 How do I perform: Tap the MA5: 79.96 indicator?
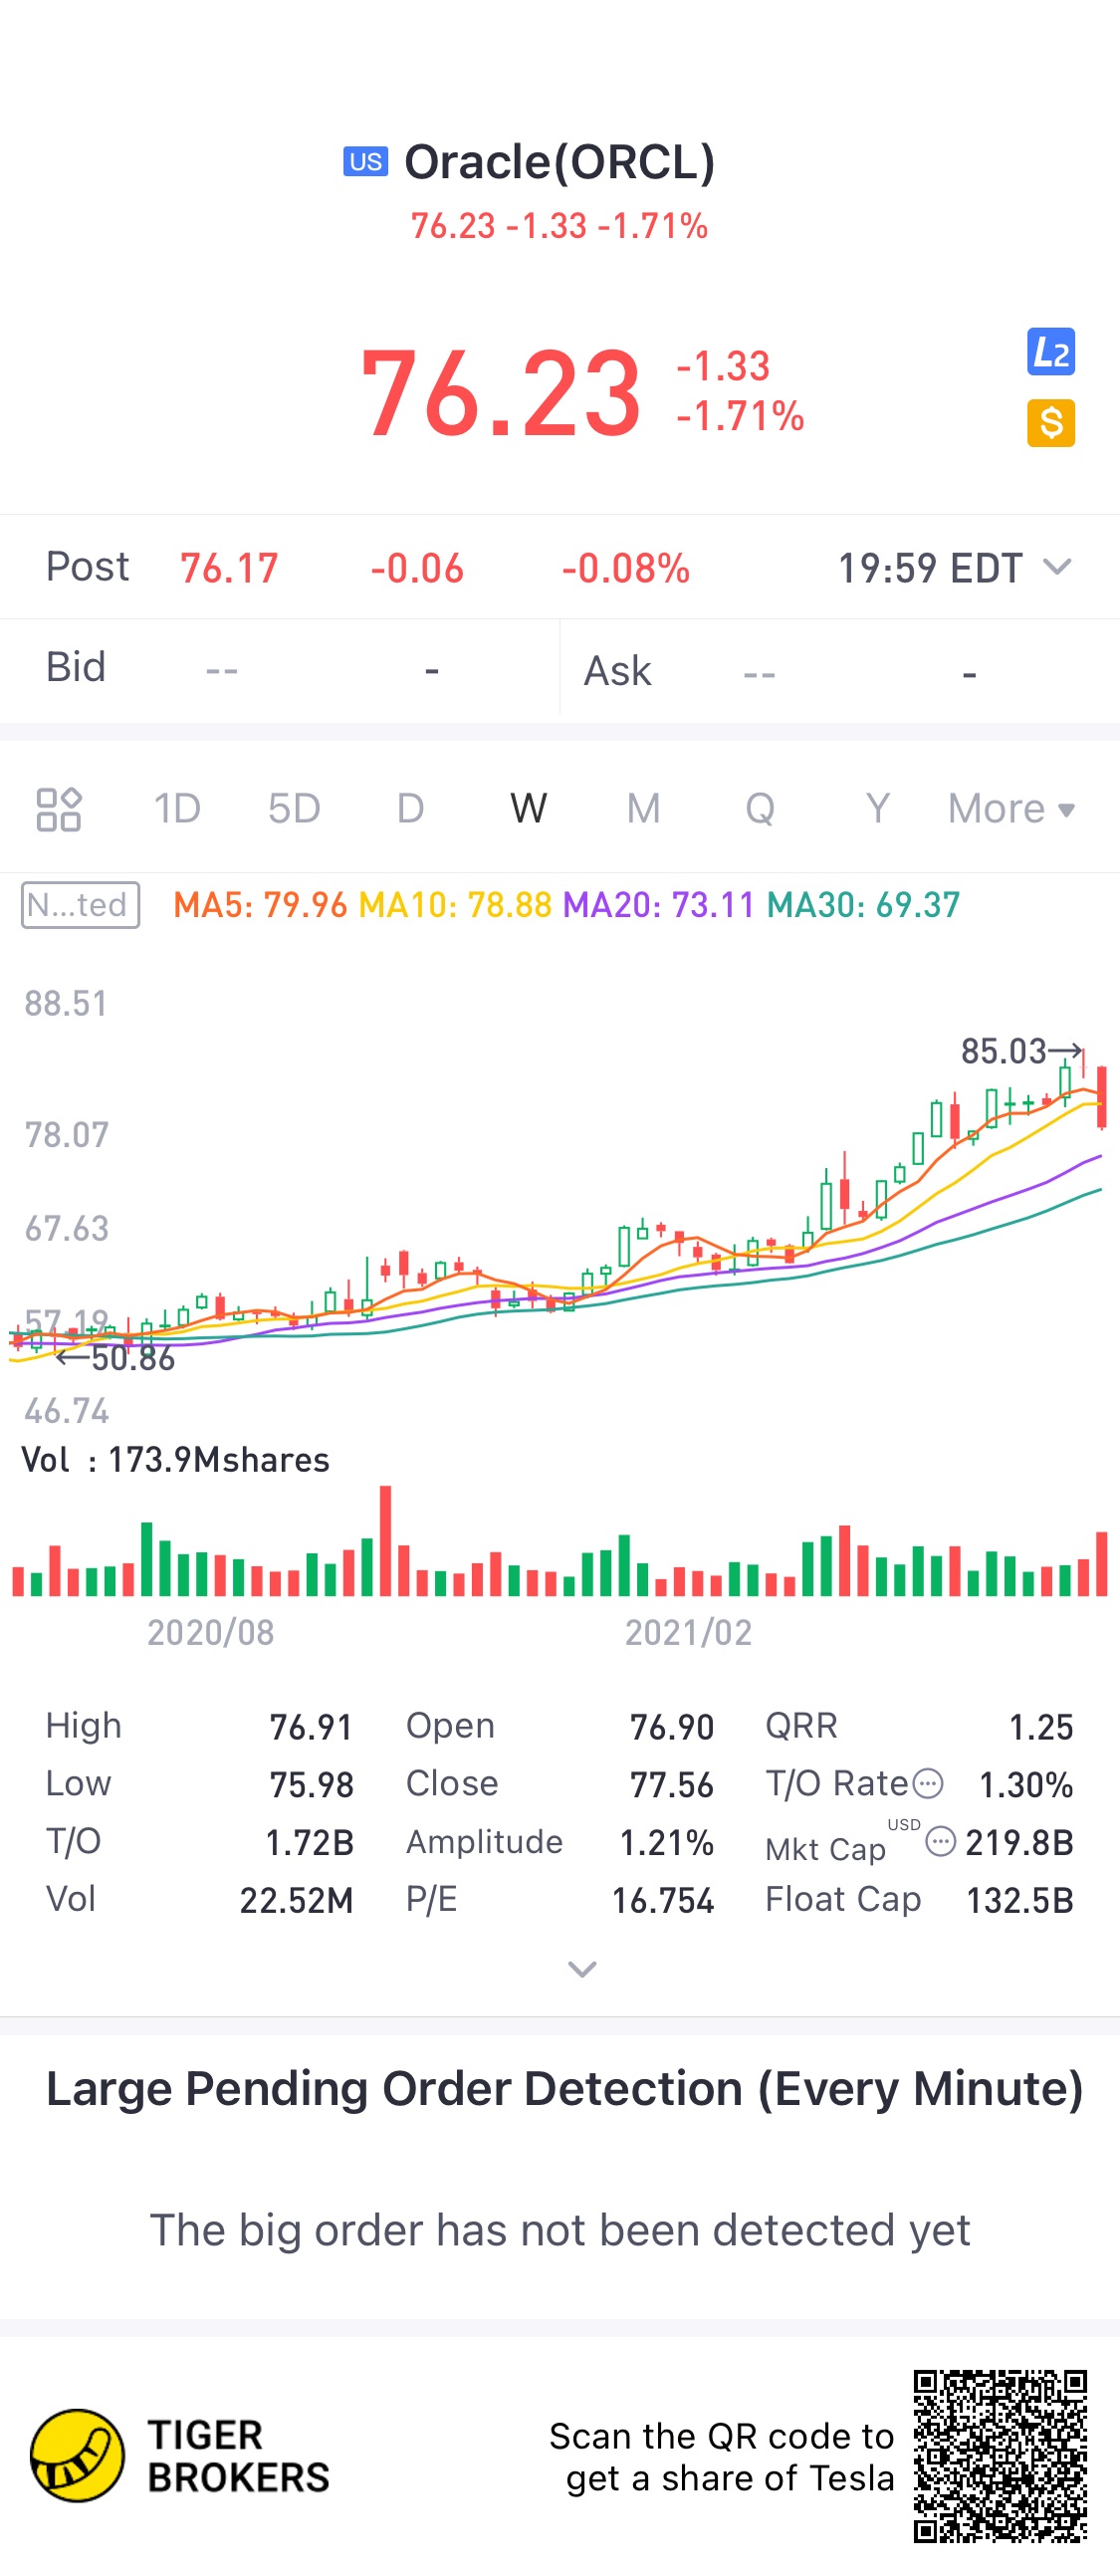[x=260, y=905]
